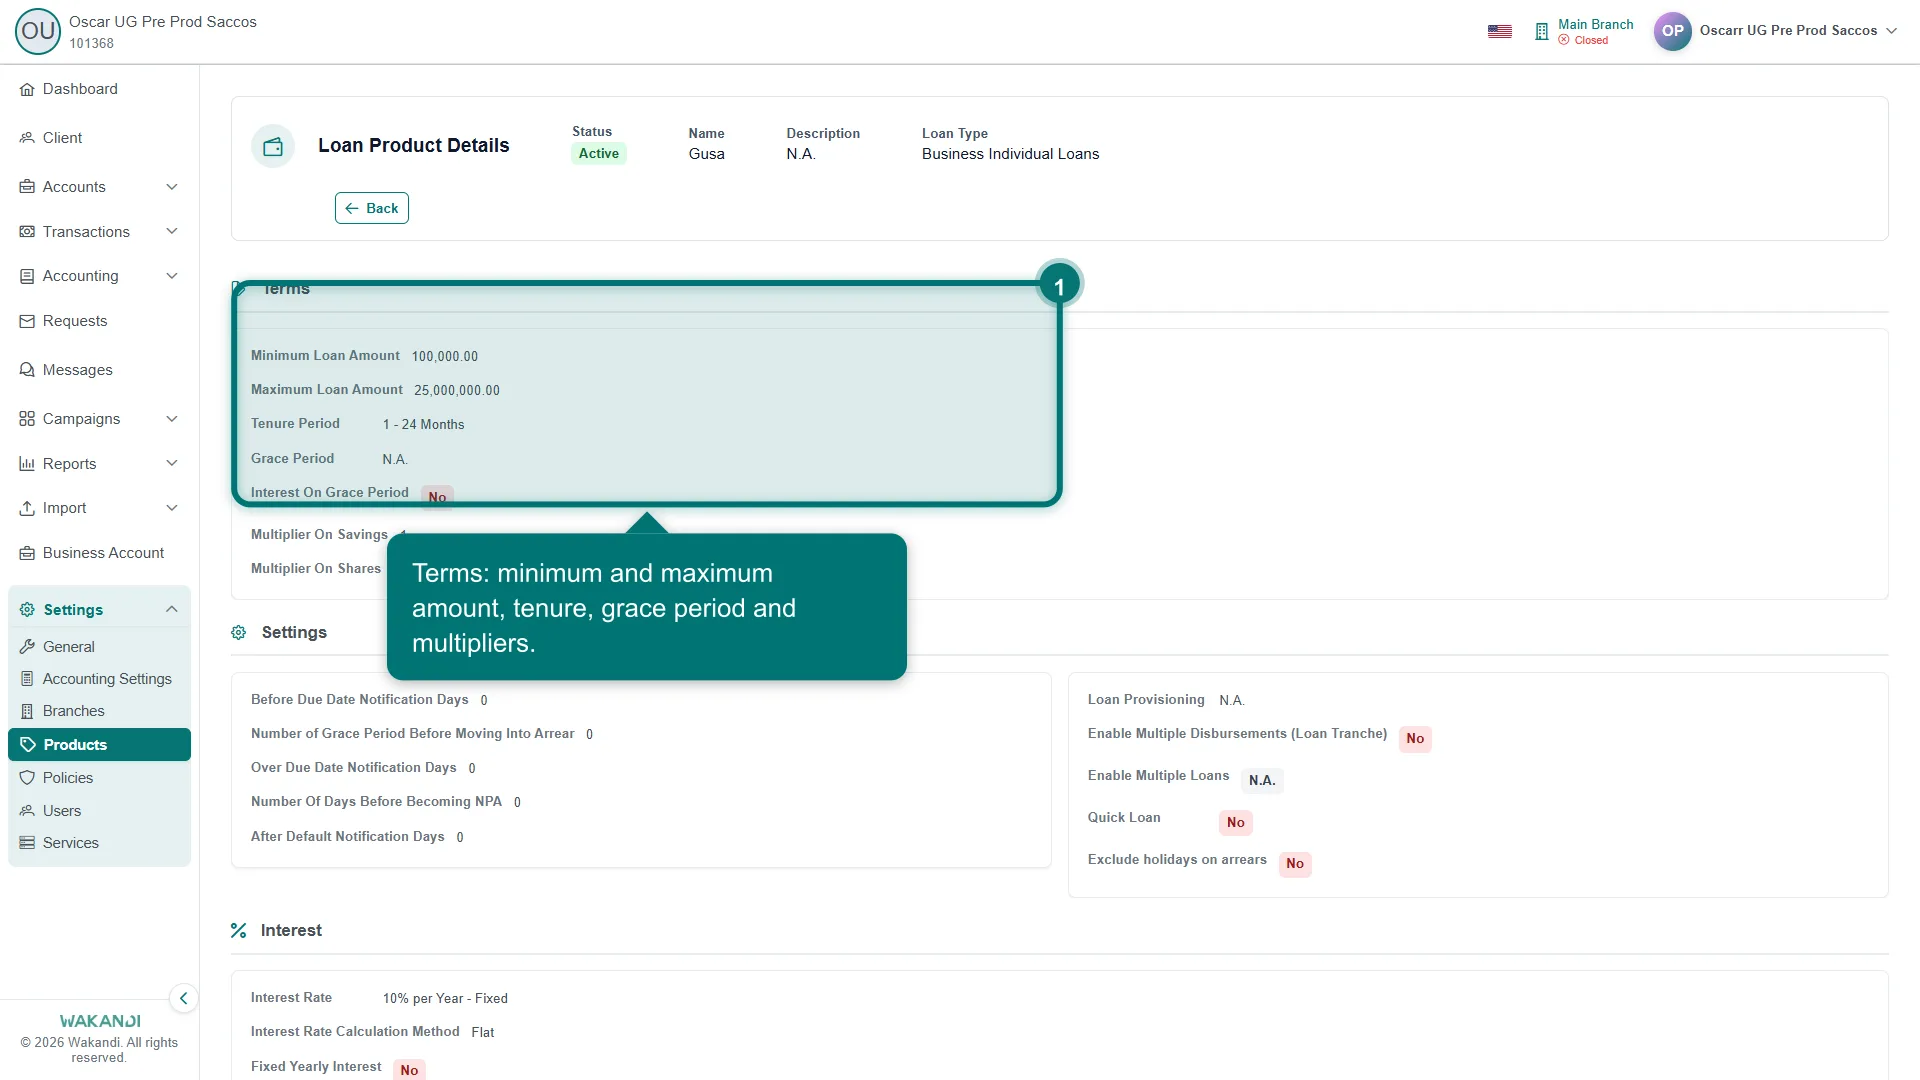Click the Accounting sidebar icon
Image resolution: width=1920 pixels, height=1080 pixels.
(27, 276)
